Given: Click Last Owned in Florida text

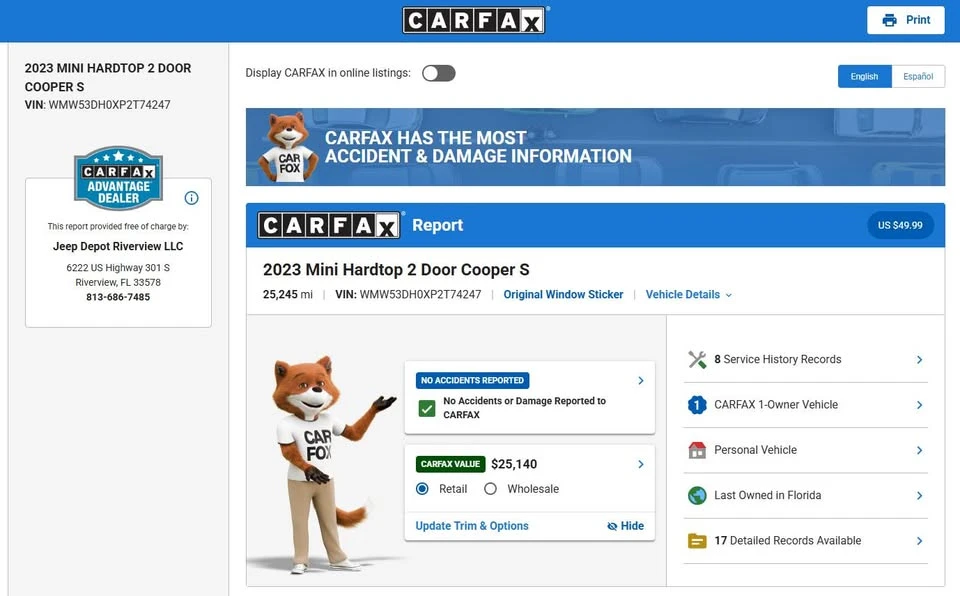Looking at the screenshot, I should tap(768, 496).
